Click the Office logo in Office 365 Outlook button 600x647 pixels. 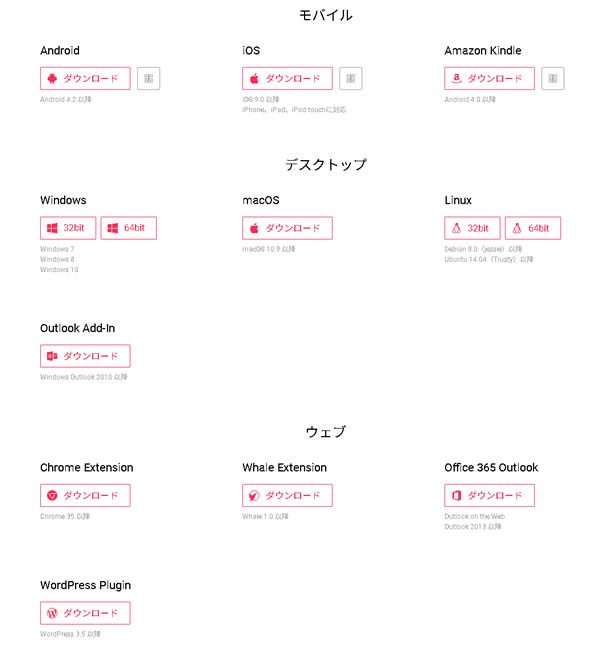[456, 495]
